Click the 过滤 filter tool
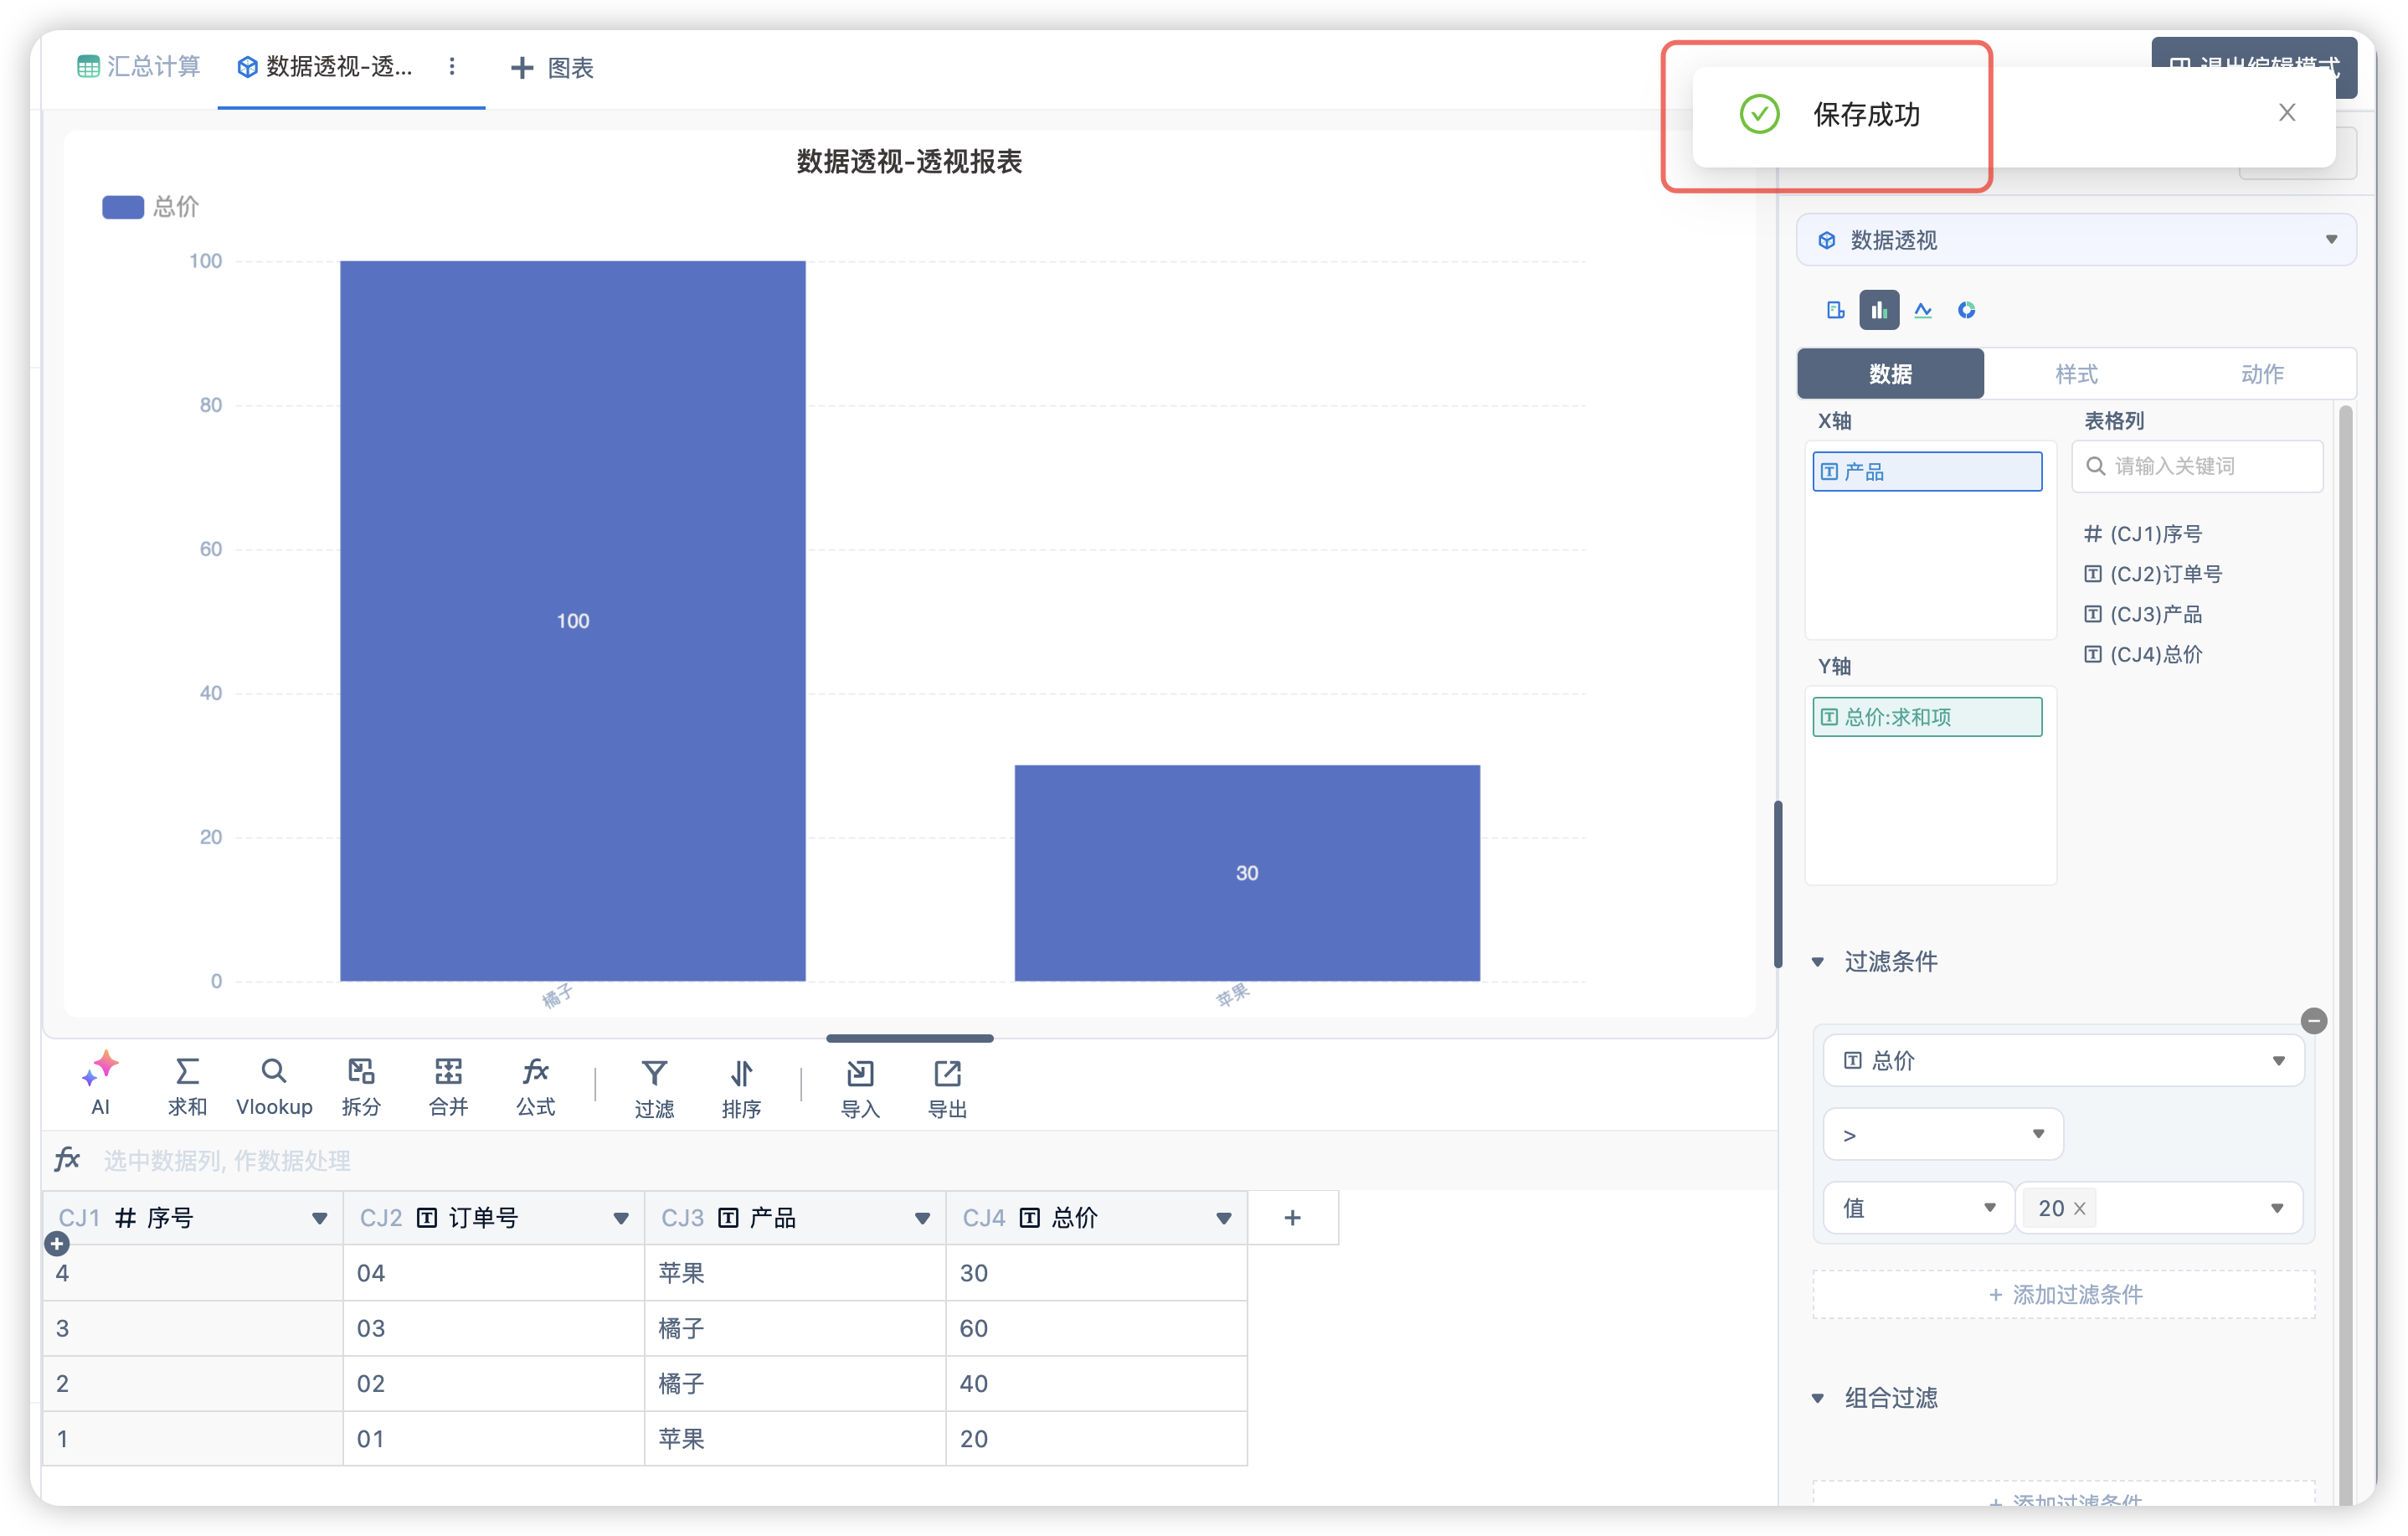 click(x=654, y=1088)
